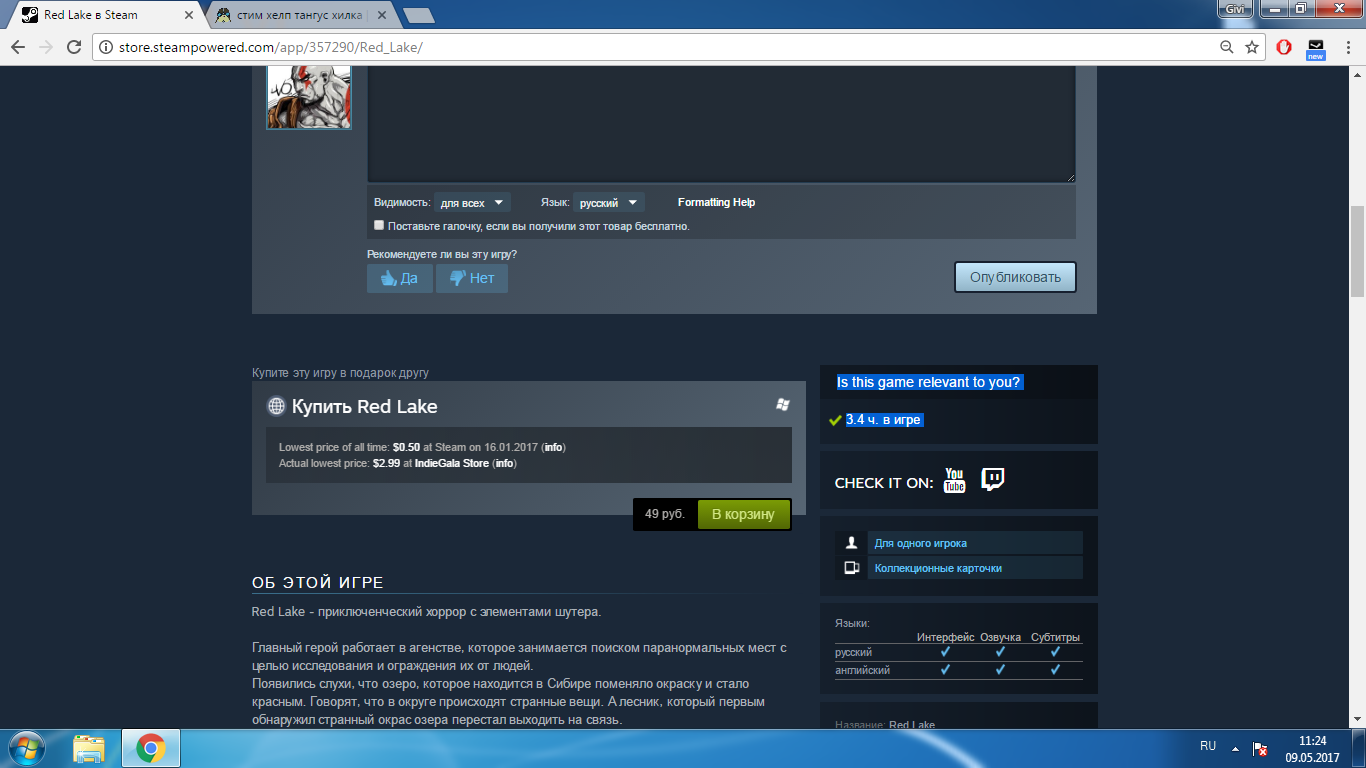The image size is (1366, 768).
Task: Tick the received-for-free checkbox
Action: pos(379,225)
